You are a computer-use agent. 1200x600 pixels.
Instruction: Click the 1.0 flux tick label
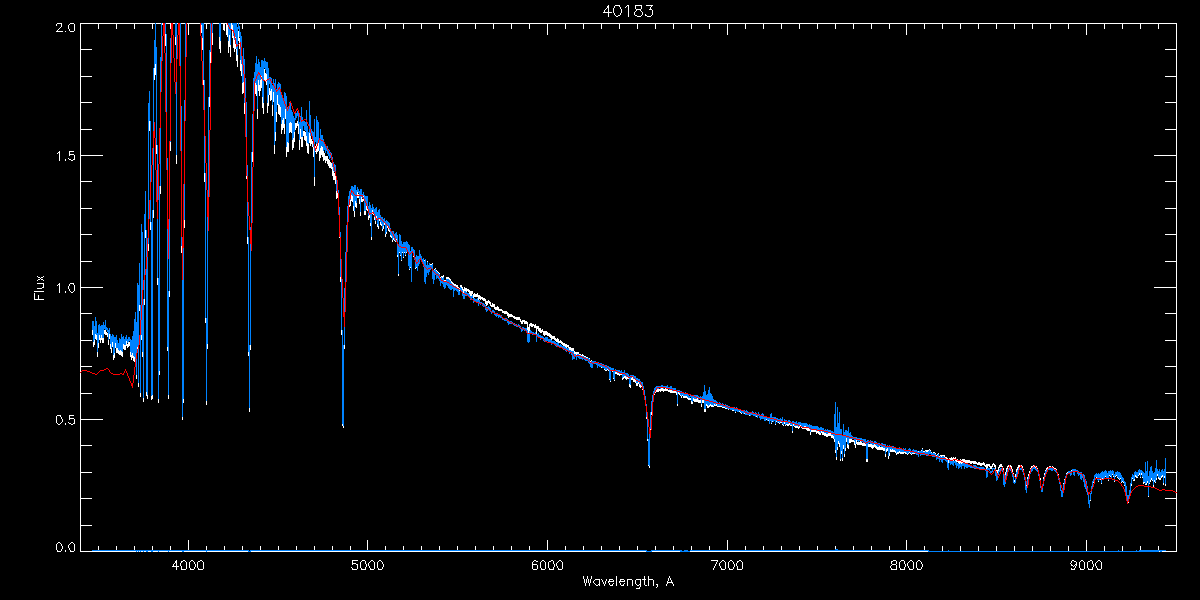pyautogui.click(x=64, y=288)
